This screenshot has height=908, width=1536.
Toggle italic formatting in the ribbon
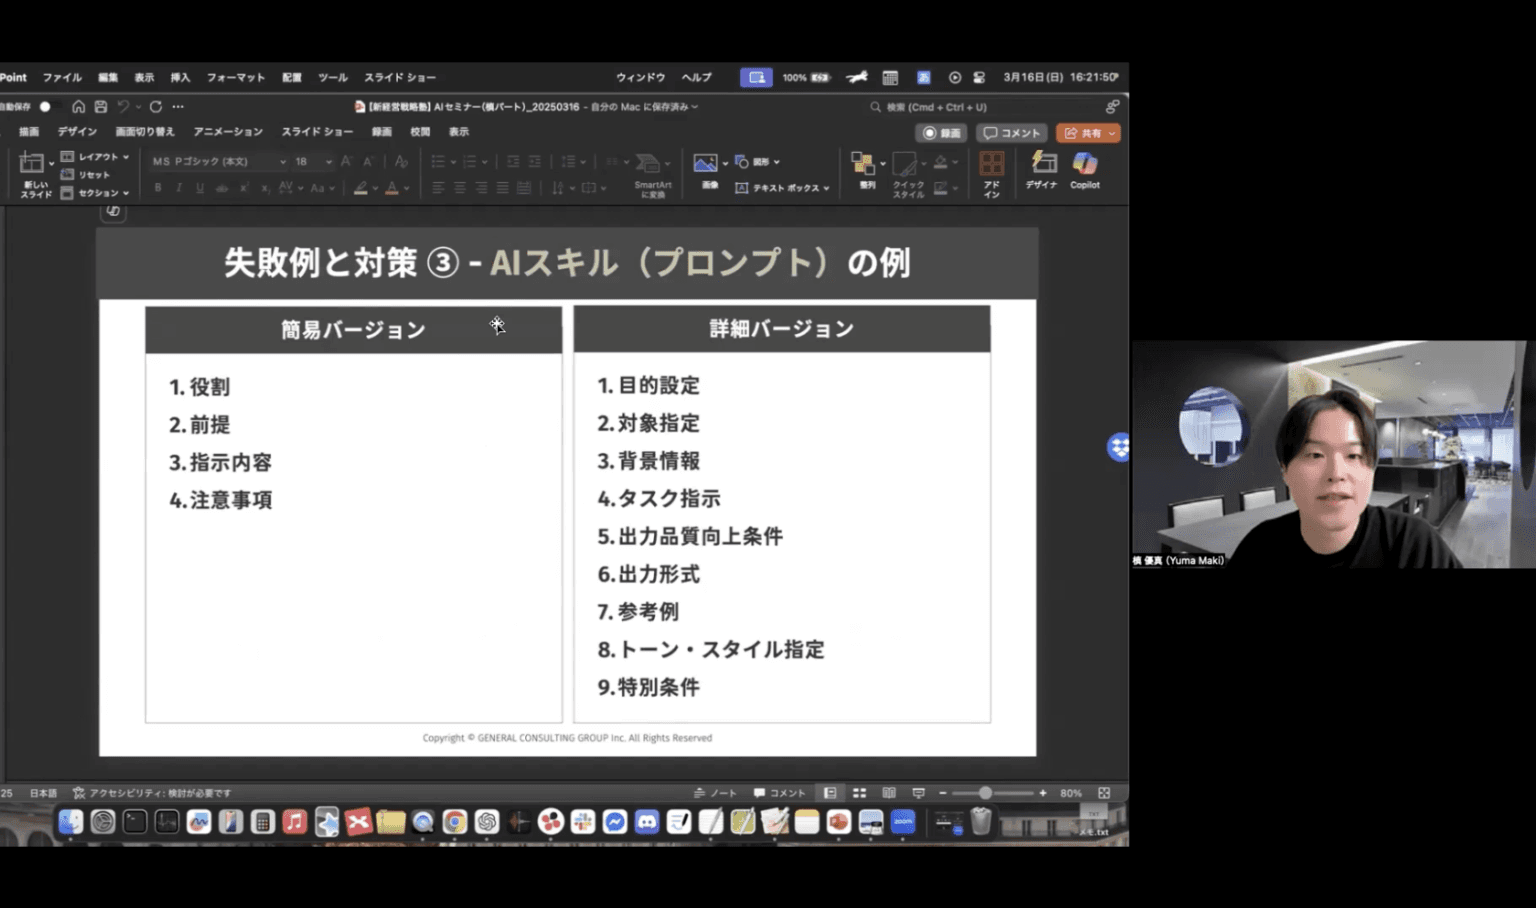(x=176, y=187)
